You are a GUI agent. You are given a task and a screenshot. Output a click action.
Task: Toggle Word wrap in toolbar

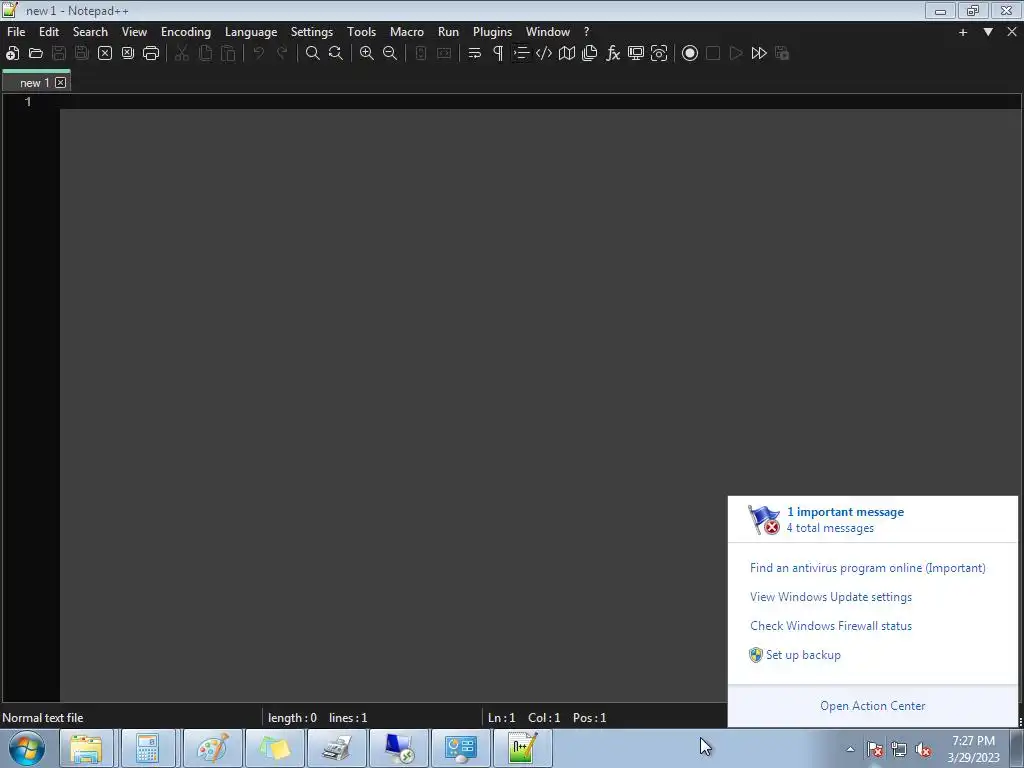(x=475, y=54)
